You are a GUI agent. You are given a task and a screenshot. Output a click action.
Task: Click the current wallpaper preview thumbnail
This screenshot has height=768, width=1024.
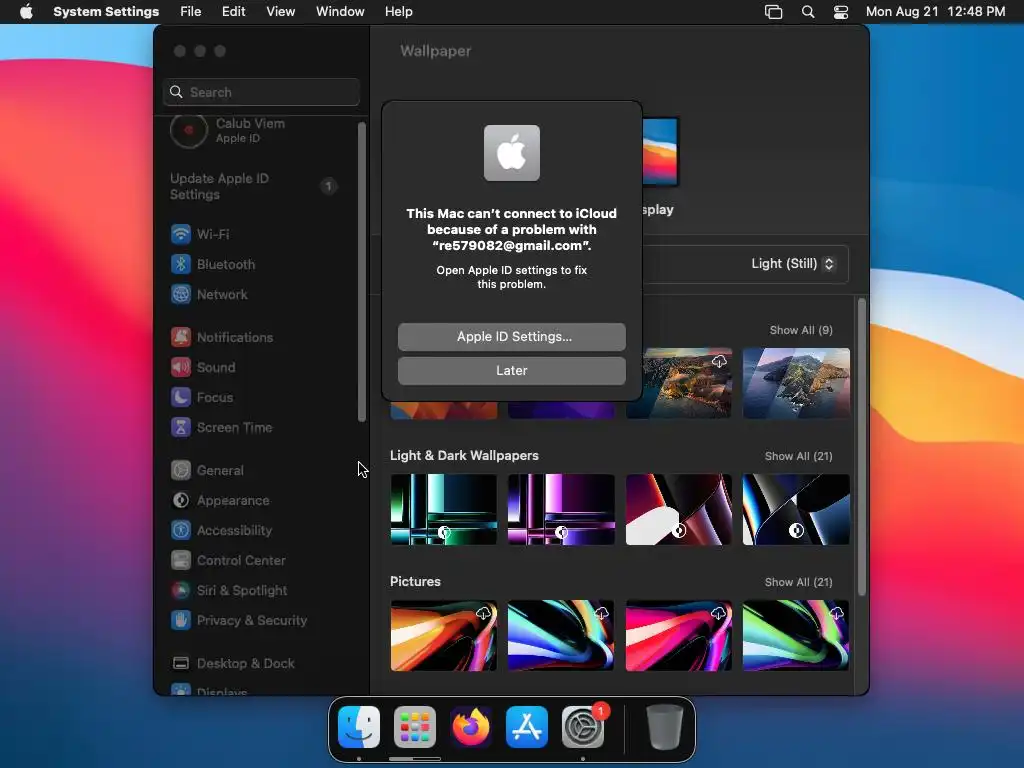coord(660,152)
